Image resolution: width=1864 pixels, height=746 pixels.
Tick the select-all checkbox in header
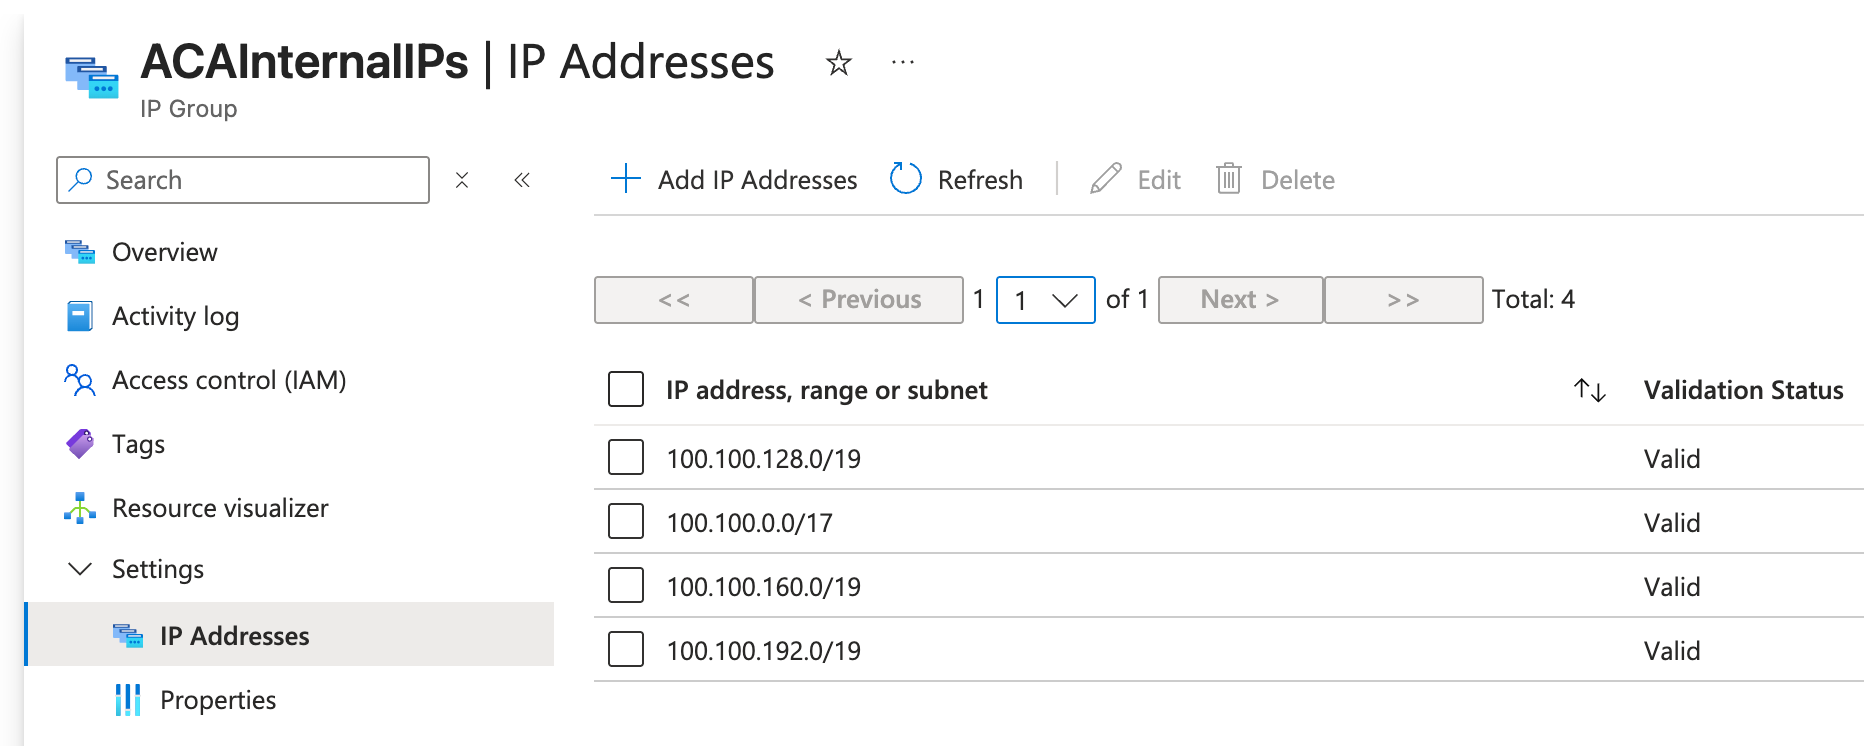click(626, 390)
